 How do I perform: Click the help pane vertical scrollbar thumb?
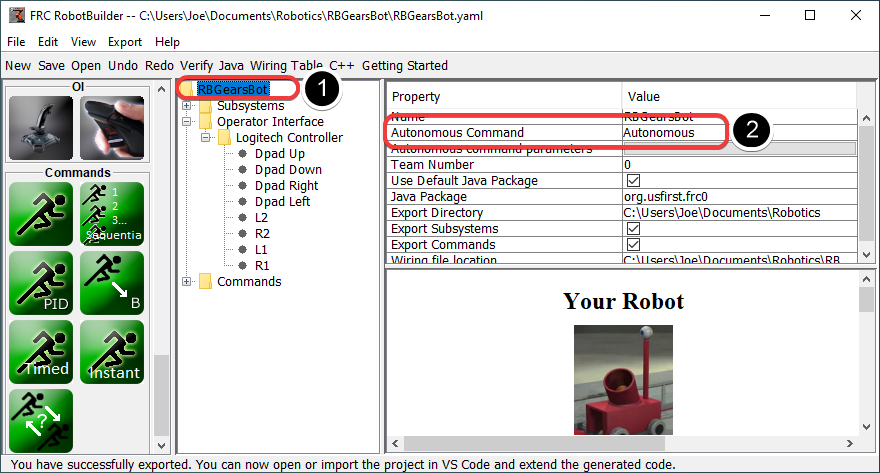click(x=866, y=300)
